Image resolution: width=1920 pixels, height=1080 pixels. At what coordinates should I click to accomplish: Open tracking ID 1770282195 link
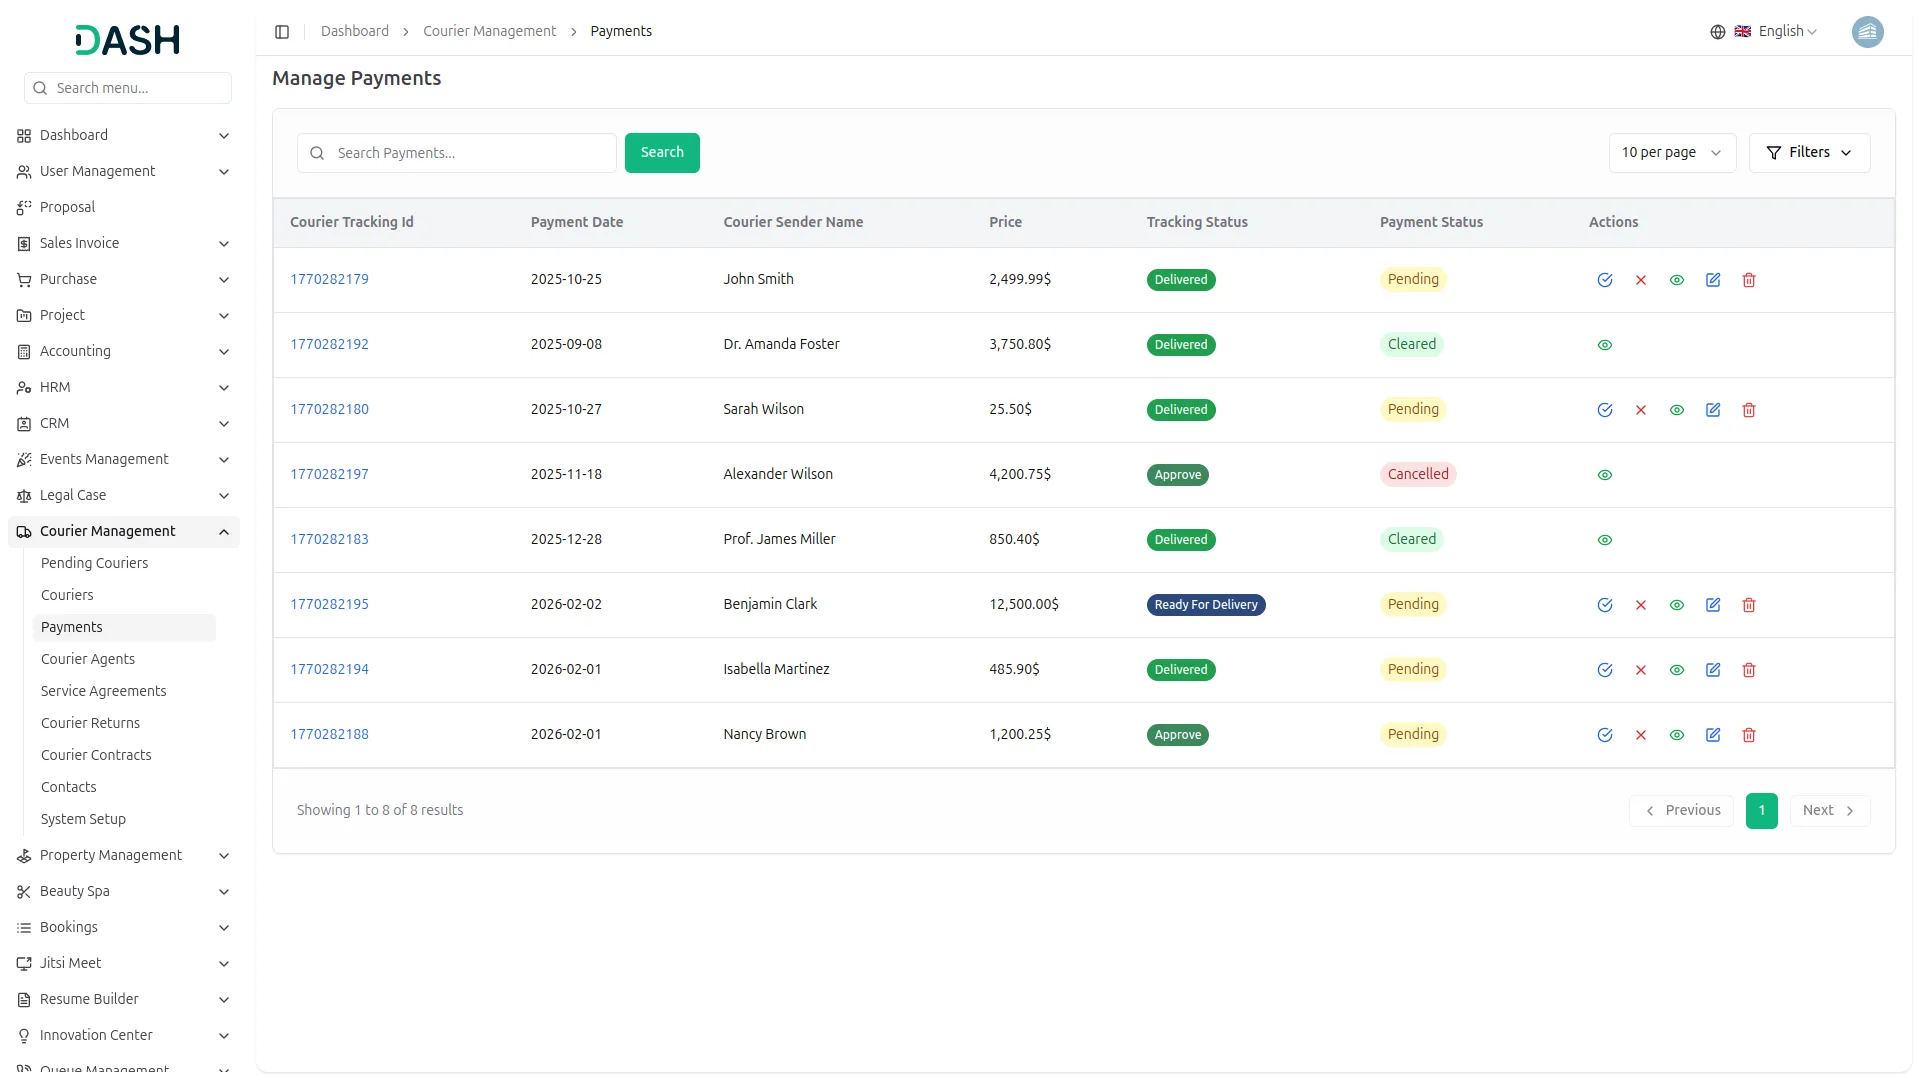[329, 604]
